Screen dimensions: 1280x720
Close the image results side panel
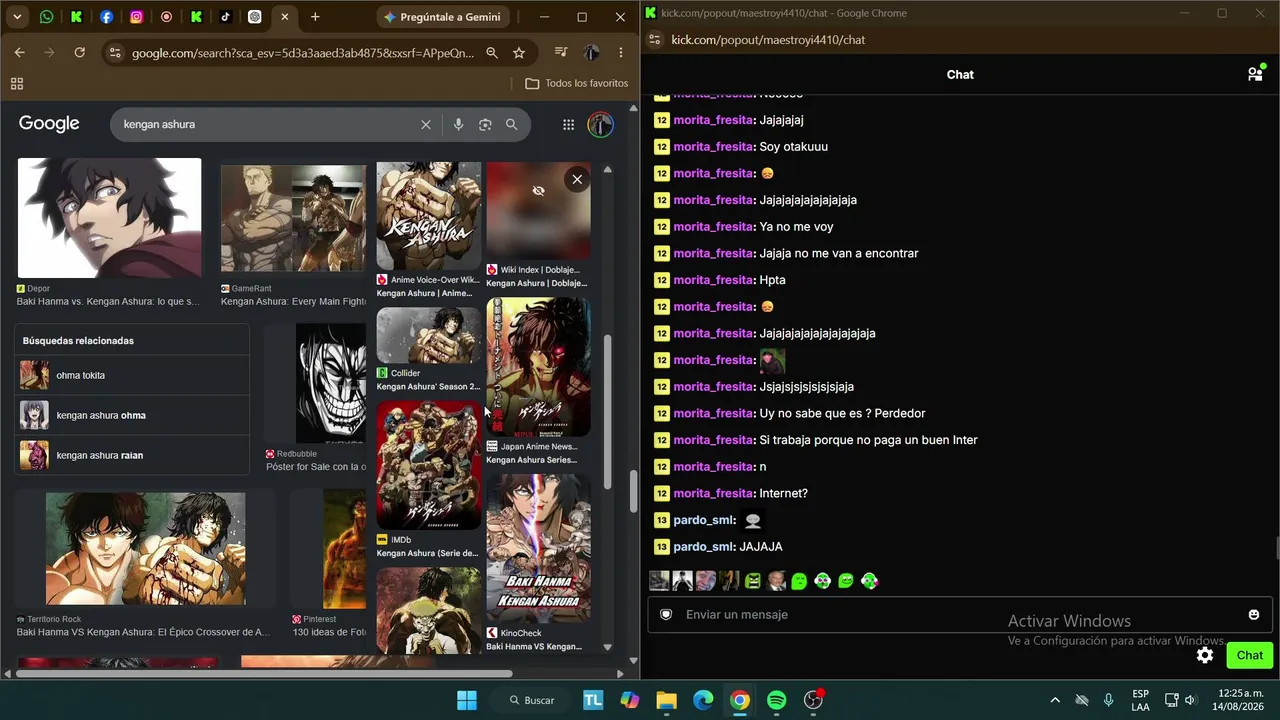577,179
